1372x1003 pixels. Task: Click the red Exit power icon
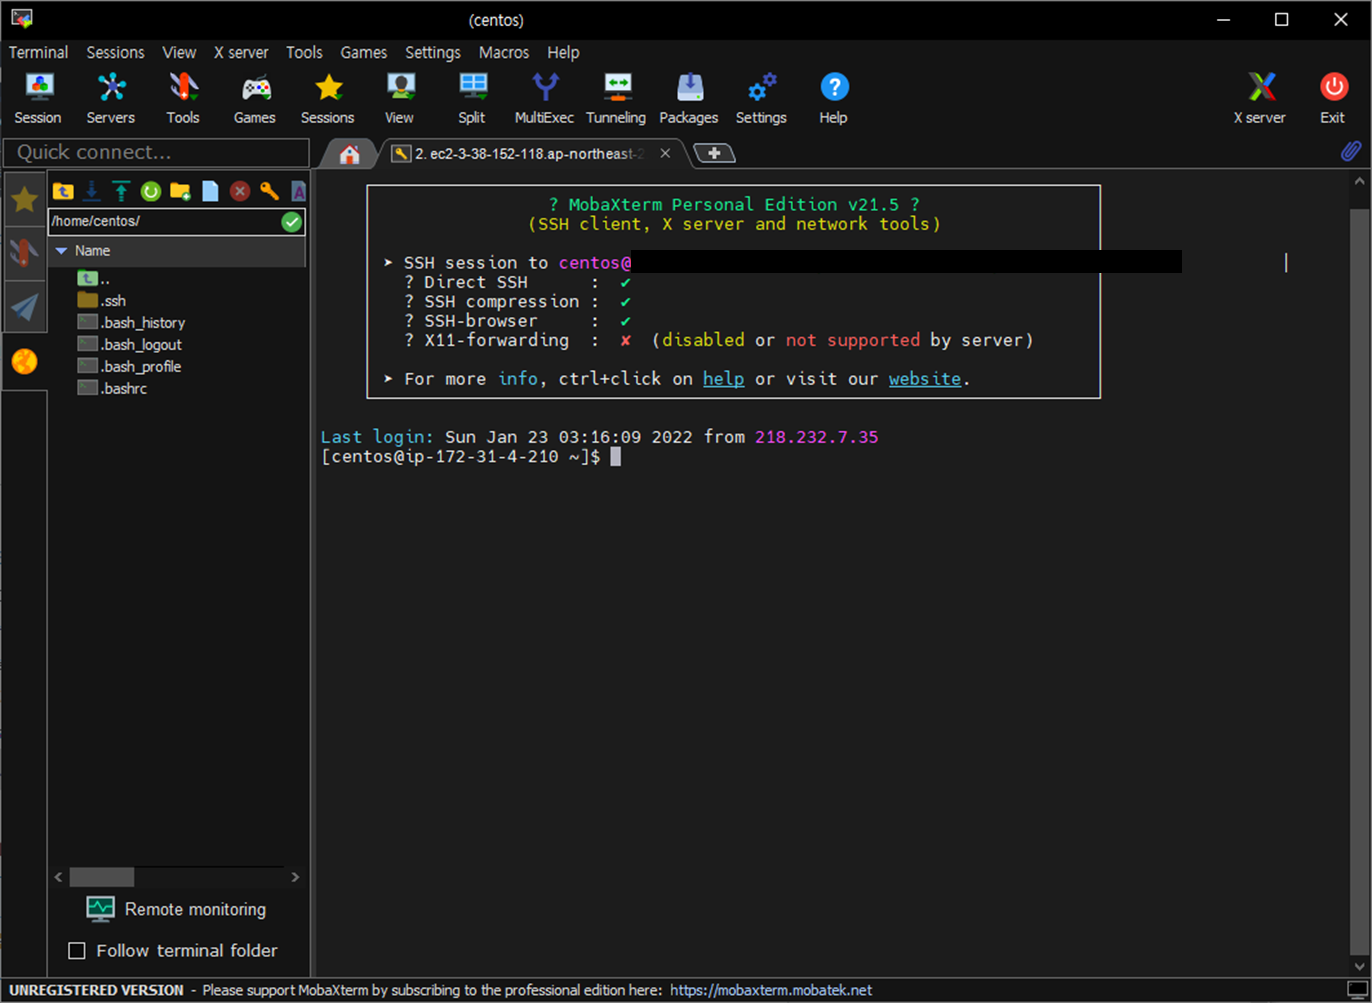[1333, 98]
